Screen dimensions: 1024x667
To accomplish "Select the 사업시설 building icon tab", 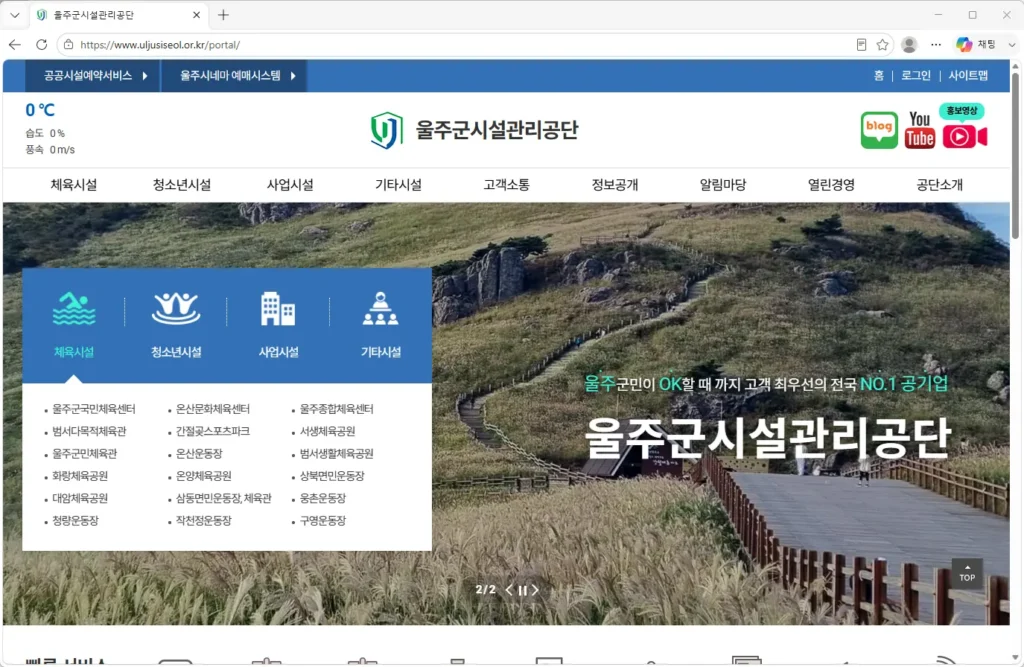I will tap(278, 325).
